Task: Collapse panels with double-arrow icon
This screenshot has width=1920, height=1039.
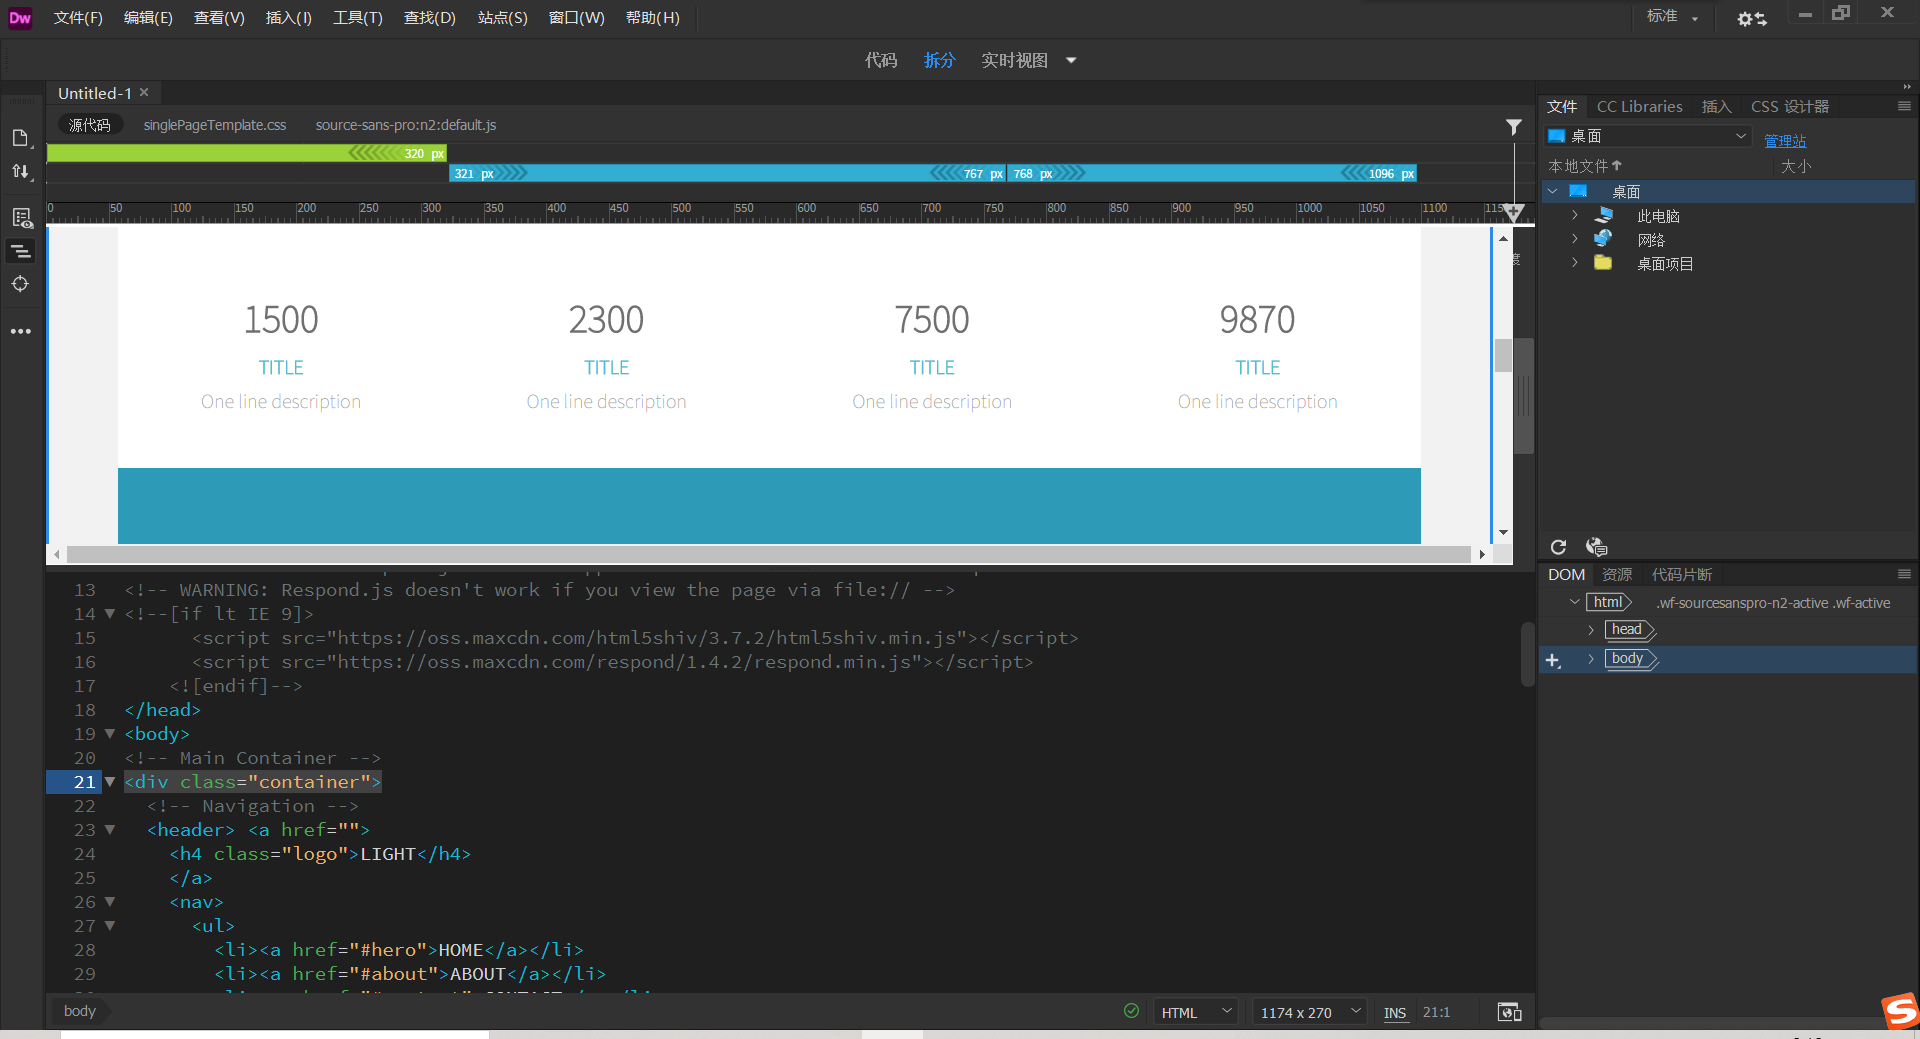Action: 1907,87
